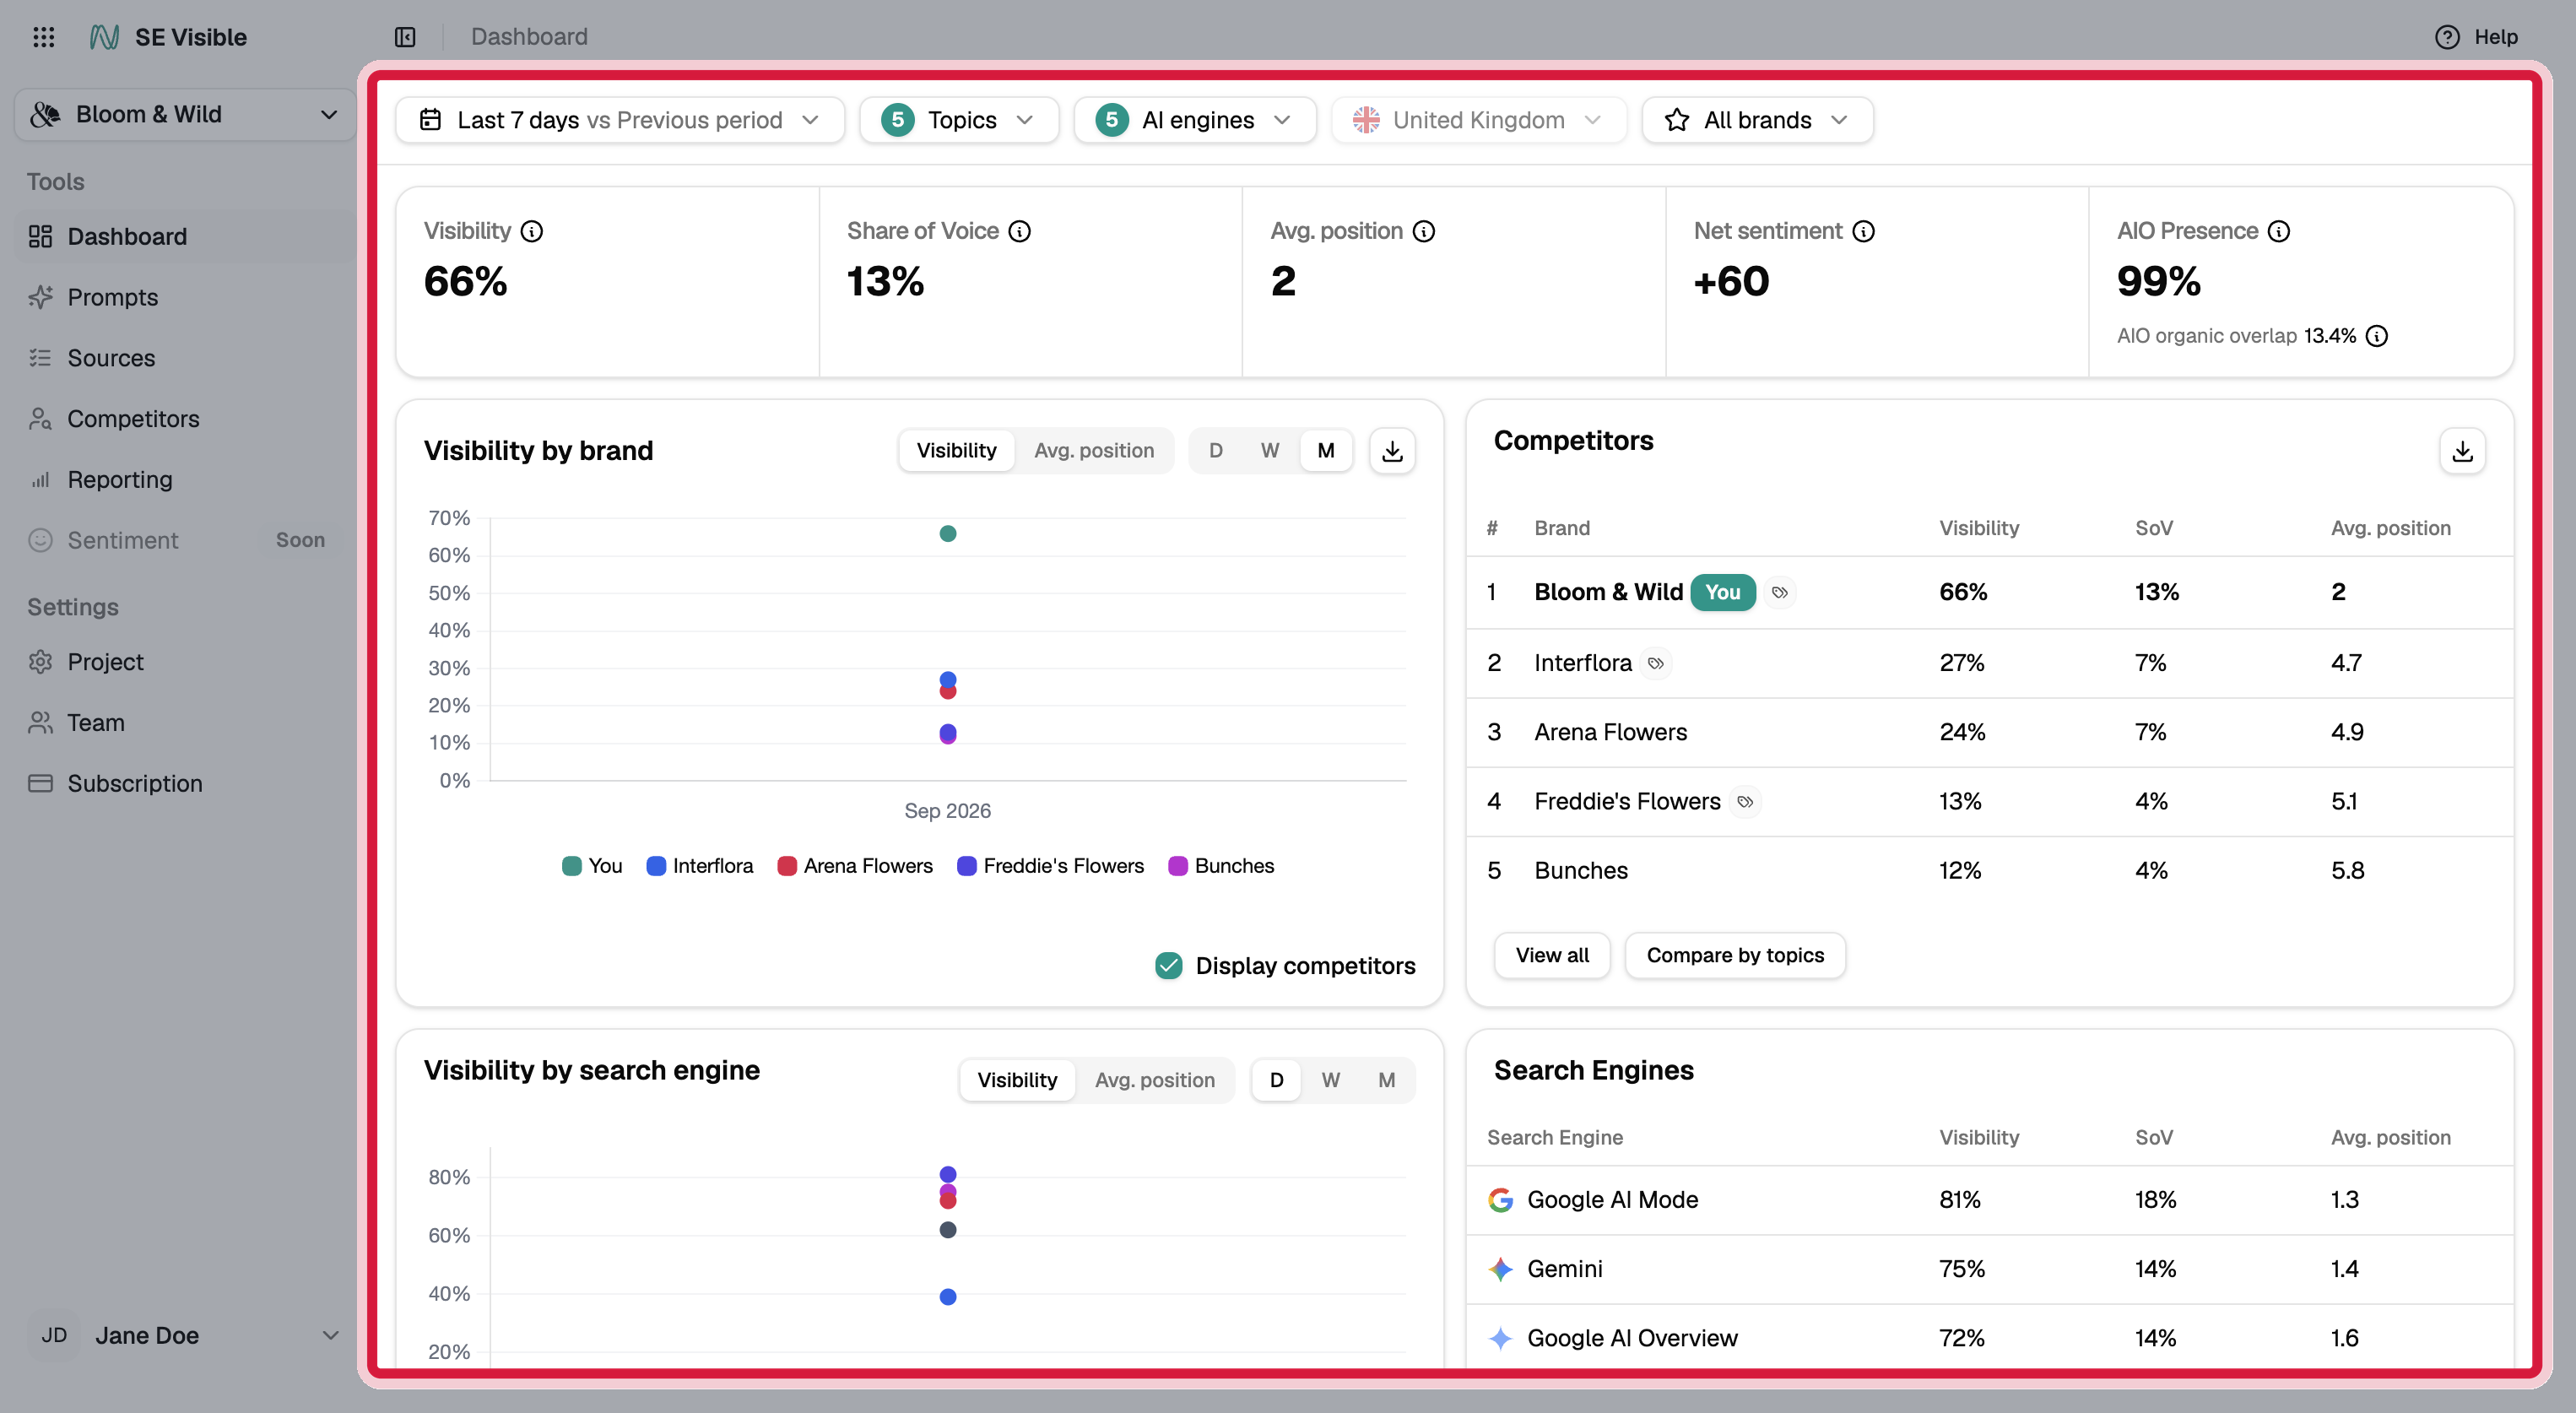Click the AIO Presence info icon
The image size is (2576, 1413).
[x=2279, y=231]
